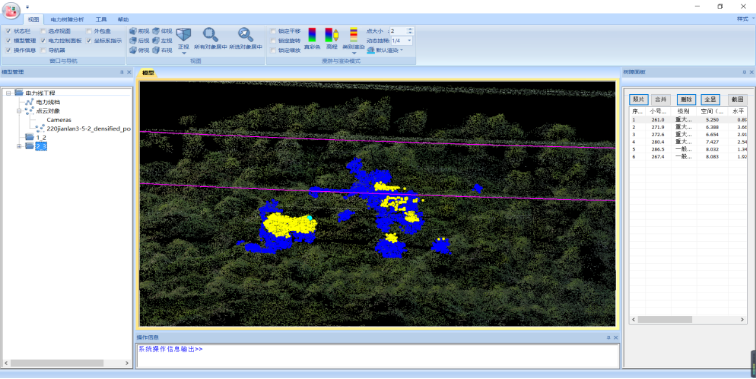Screen dimensions: 756x379
Task: Apply the 真彩色 true color render mode
Action: 312,35
